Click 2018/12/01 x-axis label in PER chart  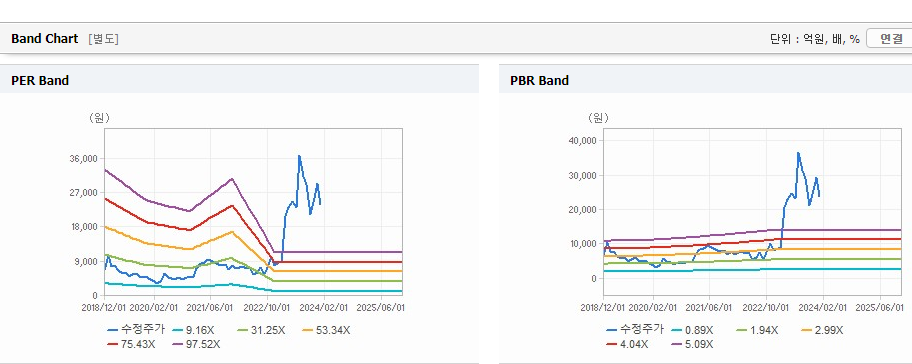105,308
